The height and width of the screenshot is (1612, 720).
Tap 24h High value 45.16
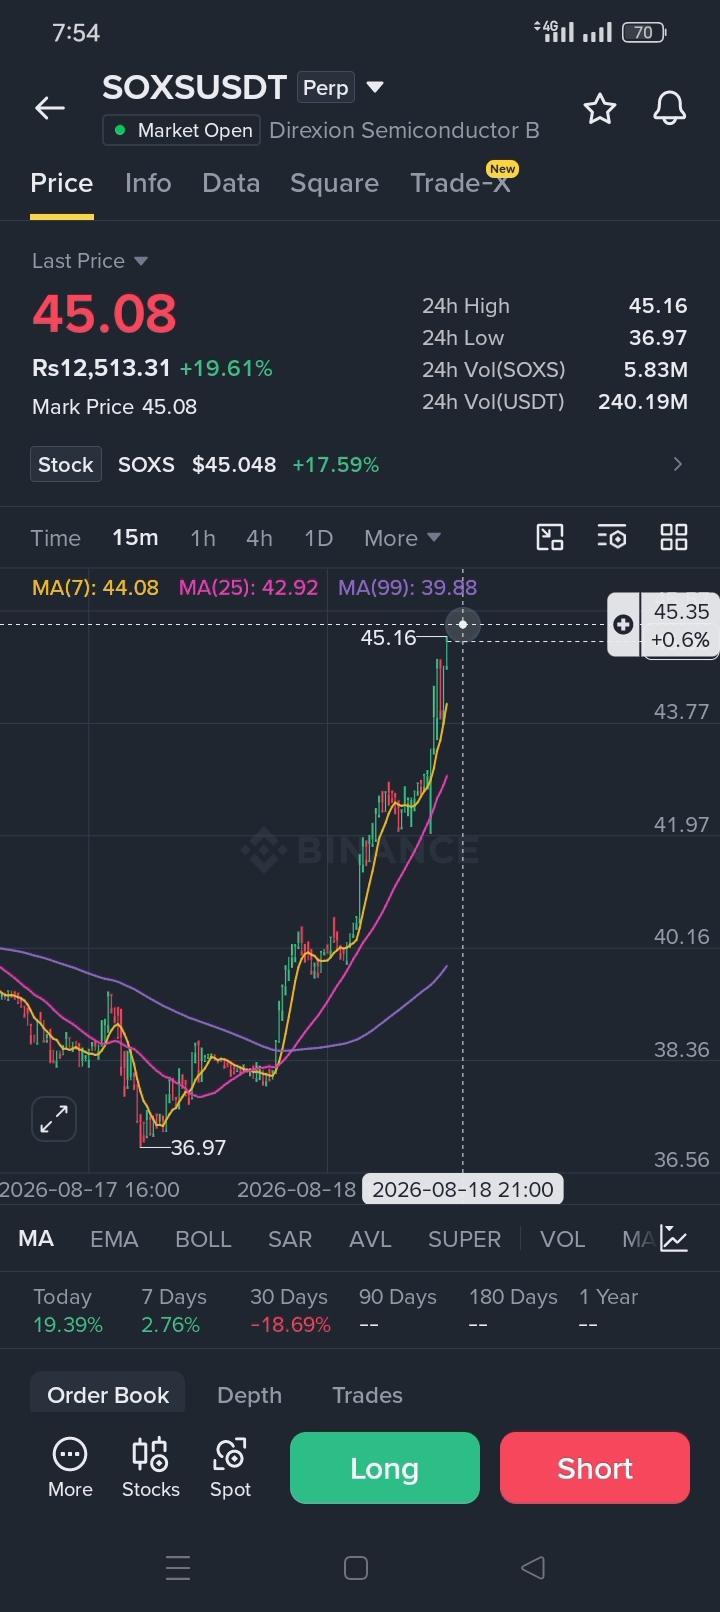pos(658,306)
